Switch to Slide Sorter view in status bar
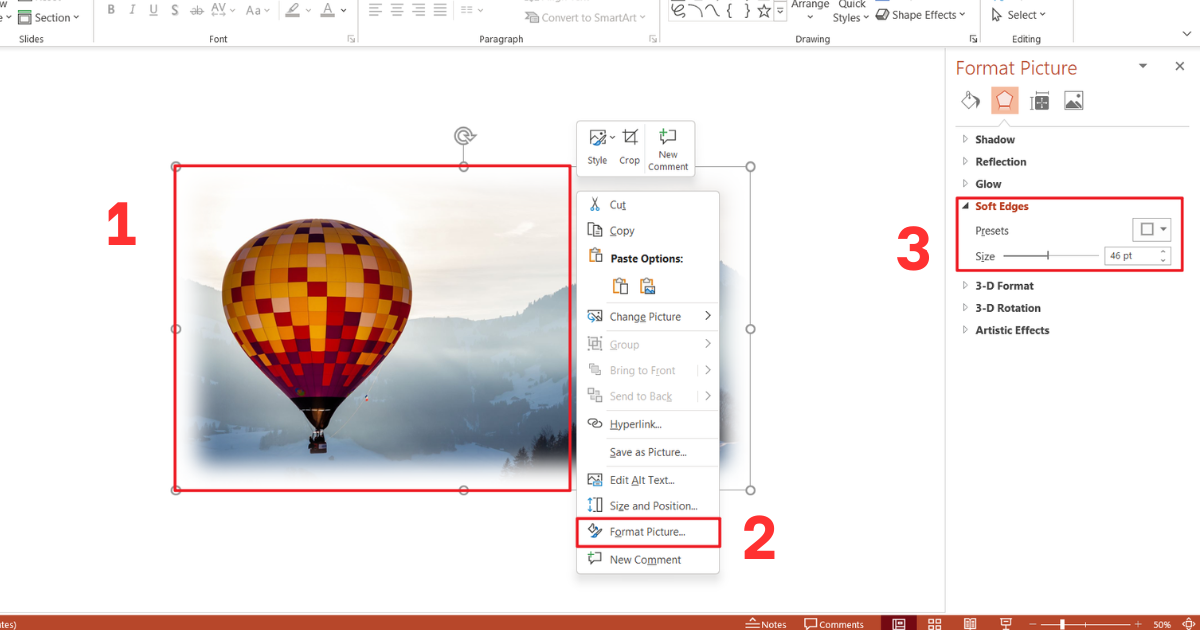 934,622
